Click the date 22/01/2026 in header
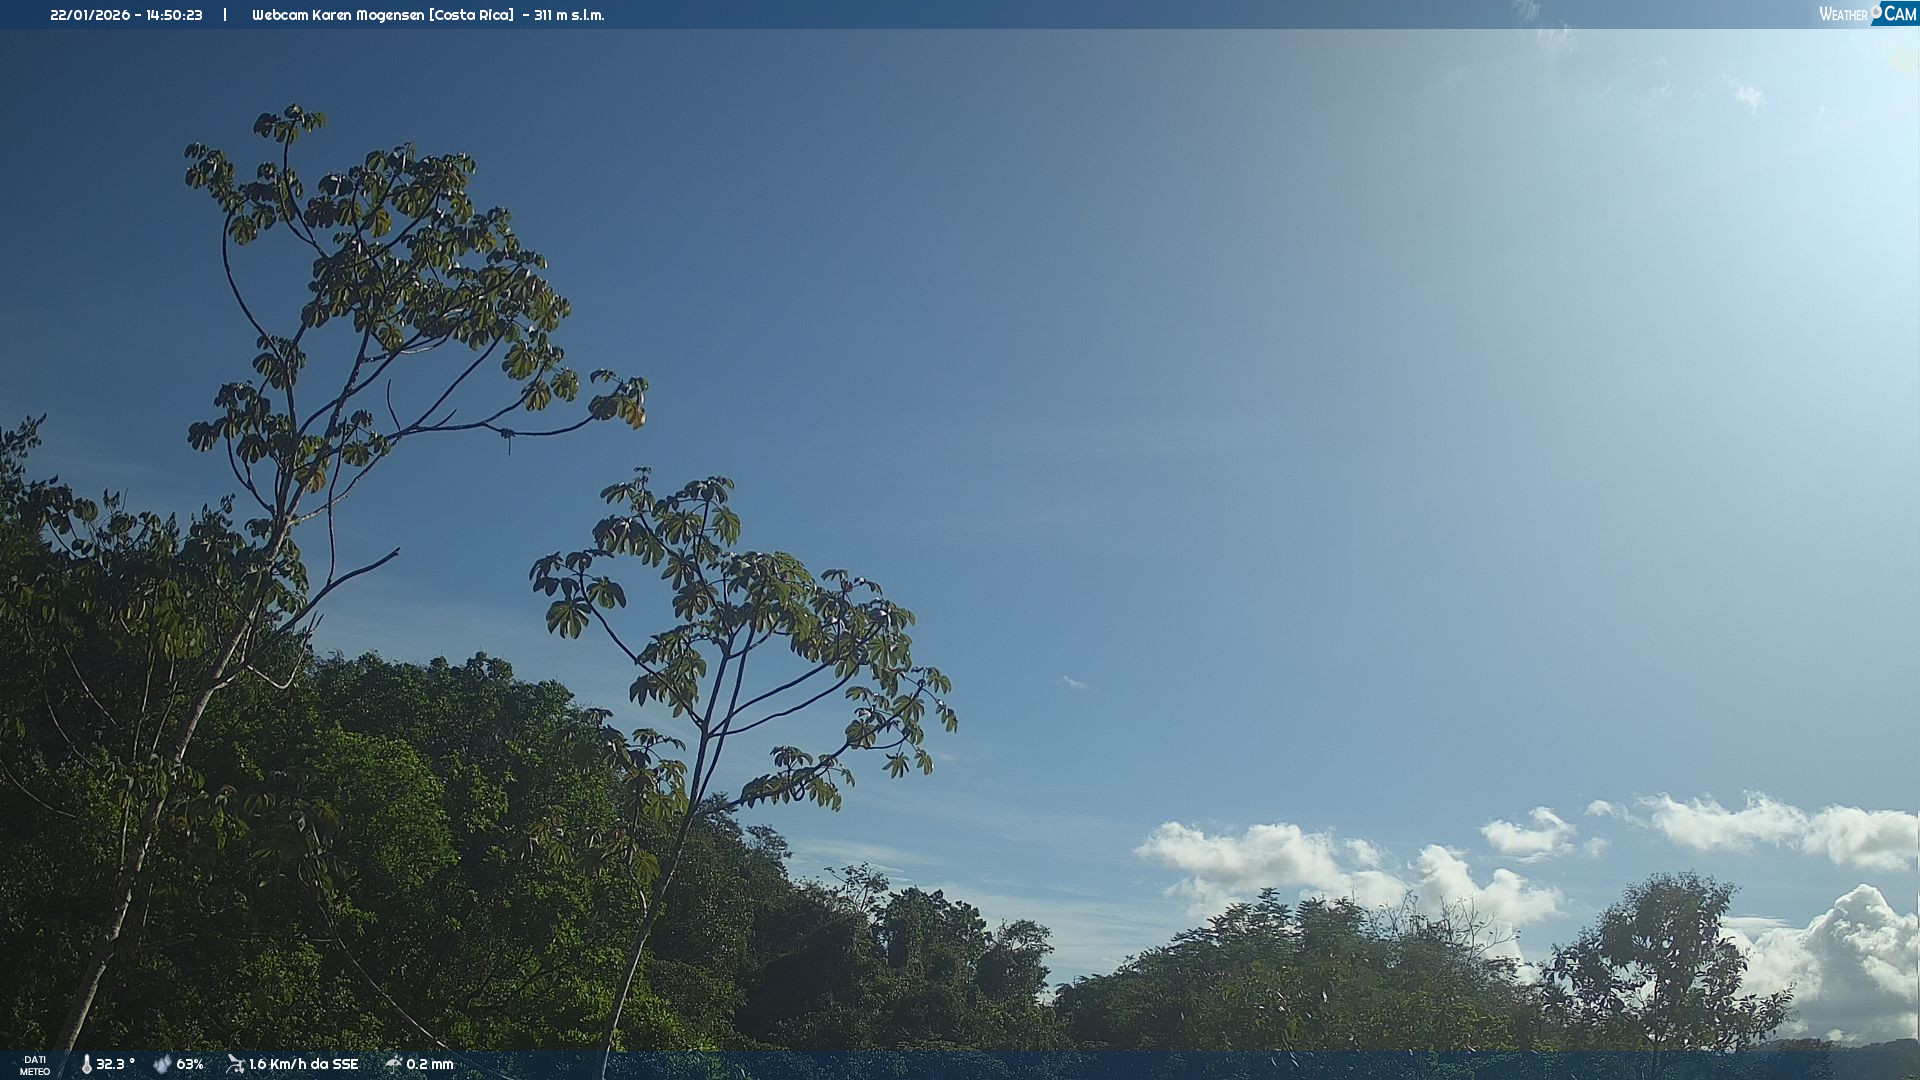This screenshot has height=1080, width=1920. (x=90, y=15)
